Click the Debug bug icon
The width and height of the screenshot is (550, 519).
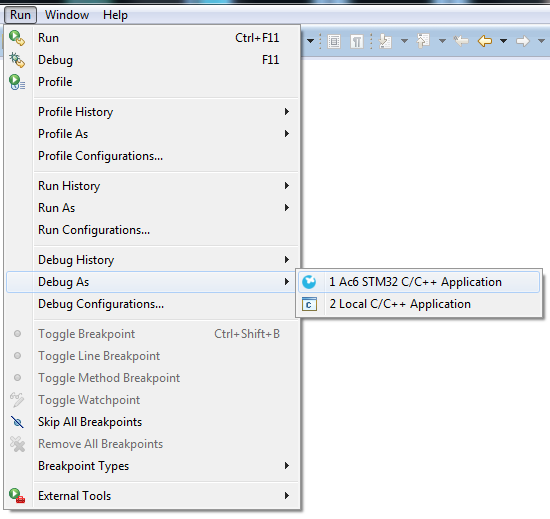[16, 60]
